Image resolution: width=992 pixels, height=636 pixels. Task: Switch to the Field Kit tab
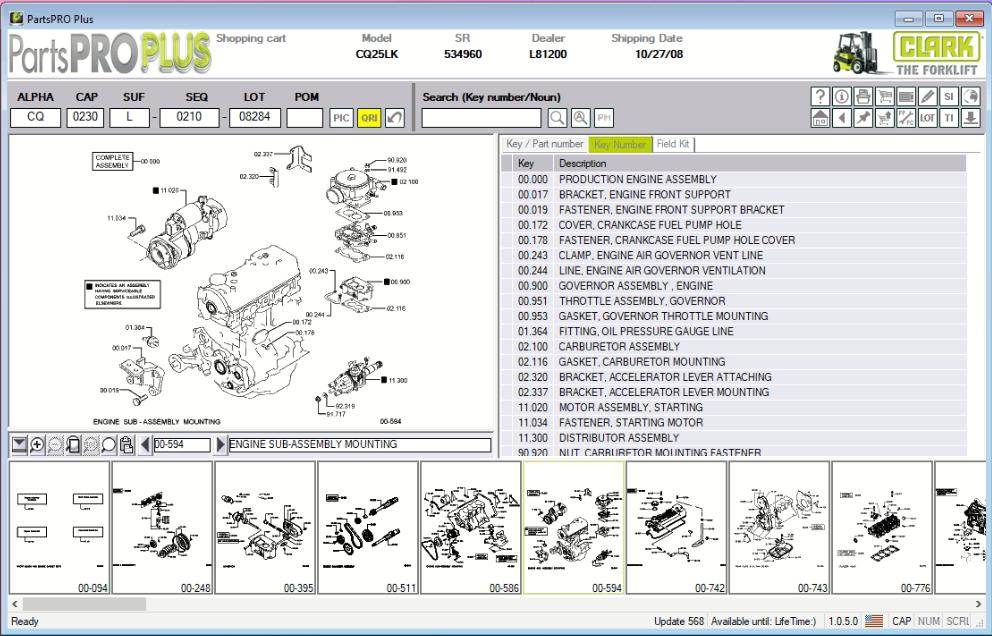[674, 143]
